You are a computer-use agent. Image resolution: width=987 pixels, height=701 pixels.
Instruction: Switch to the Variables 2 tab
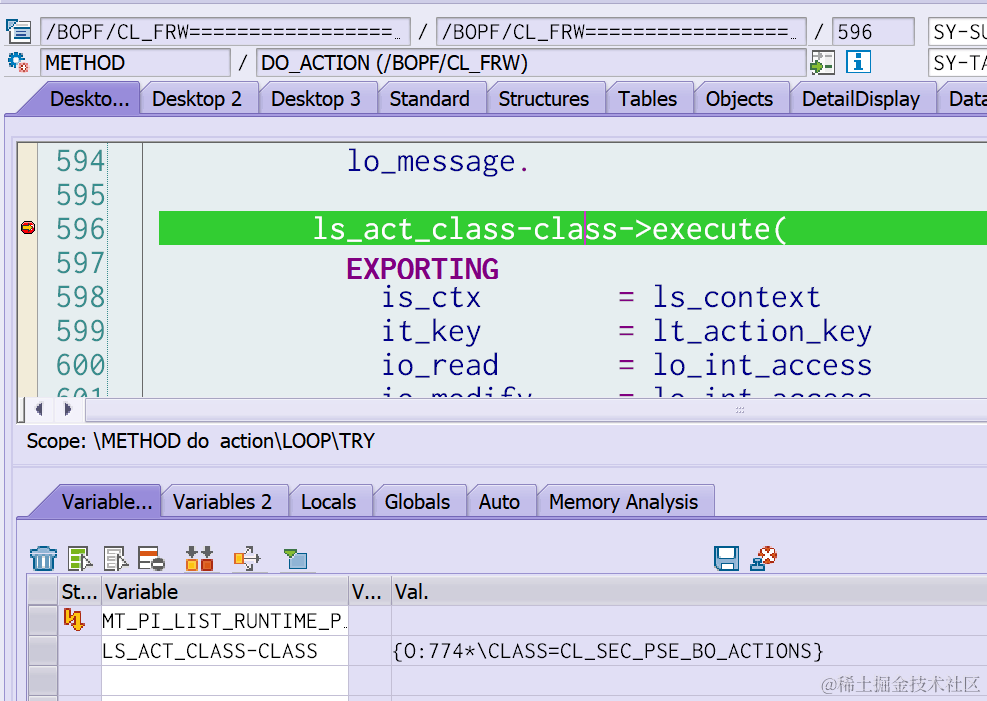[222, 502]
